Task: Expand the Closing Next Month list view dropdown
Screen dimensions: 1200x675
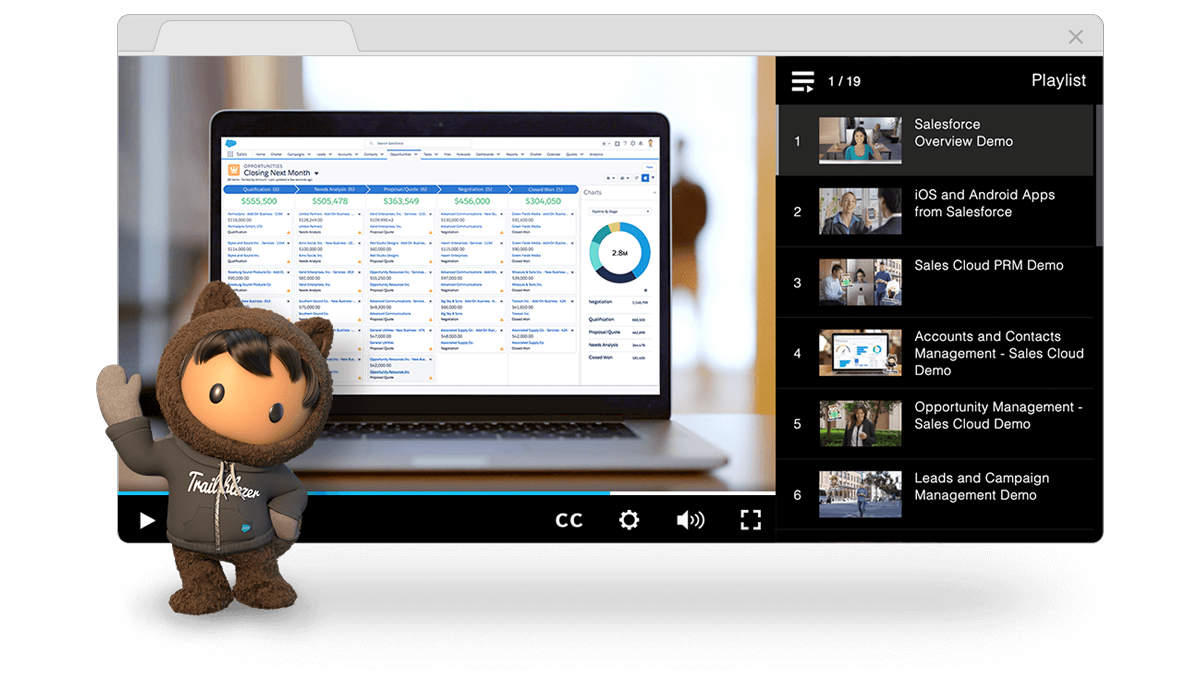Action: pyautogui.click(x=316, y=173)
